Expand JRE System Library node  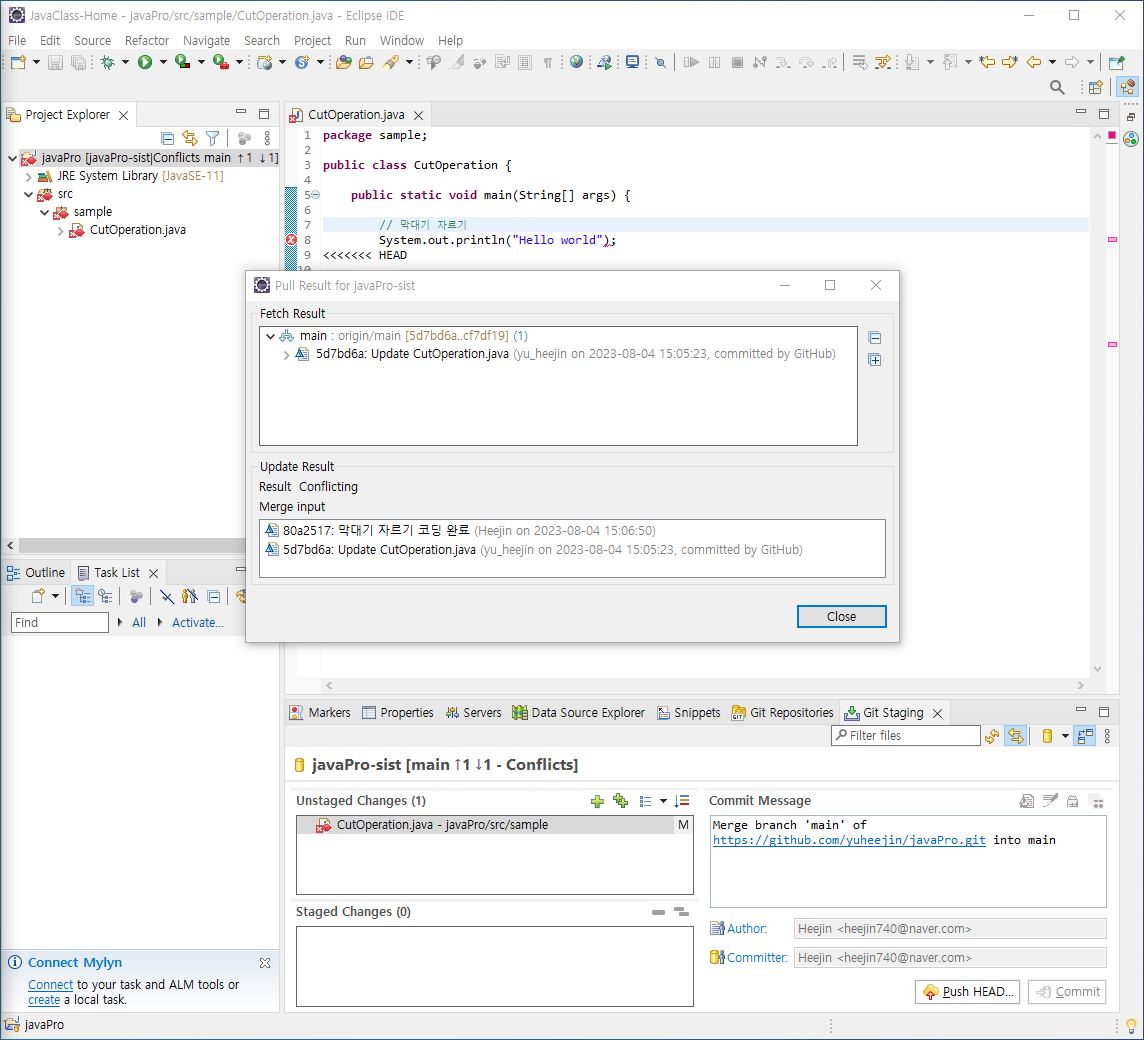tap(28, 177)
